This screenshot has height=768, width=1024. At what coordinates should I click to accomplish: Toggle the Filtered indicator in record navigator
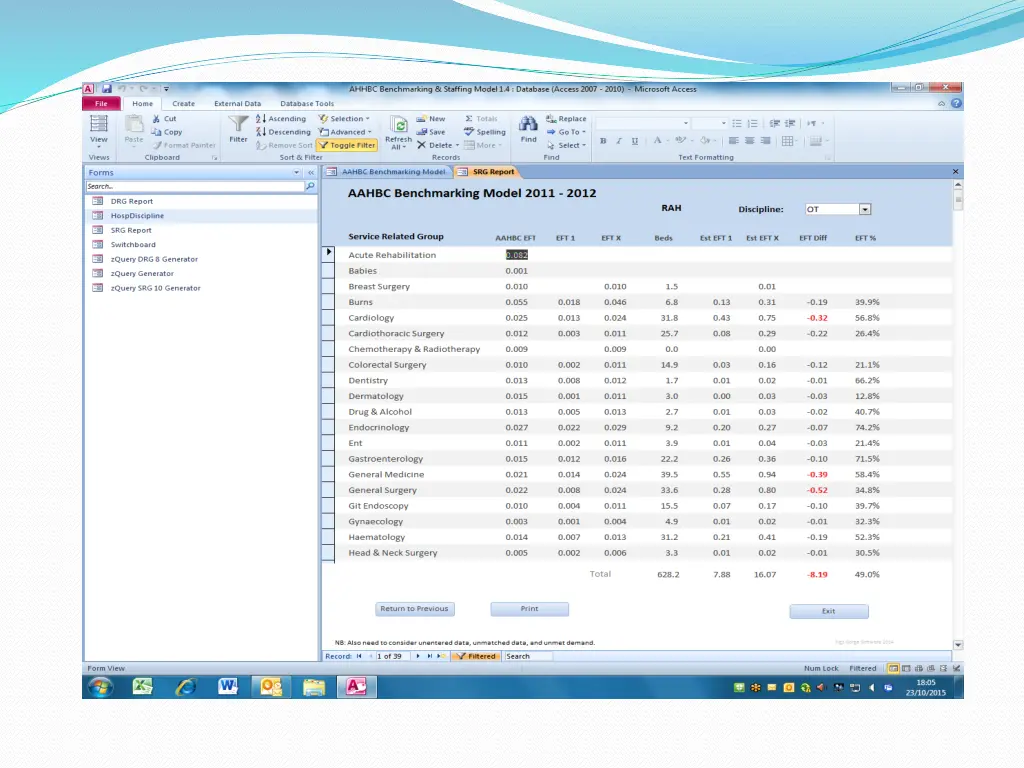click(476, 656)
